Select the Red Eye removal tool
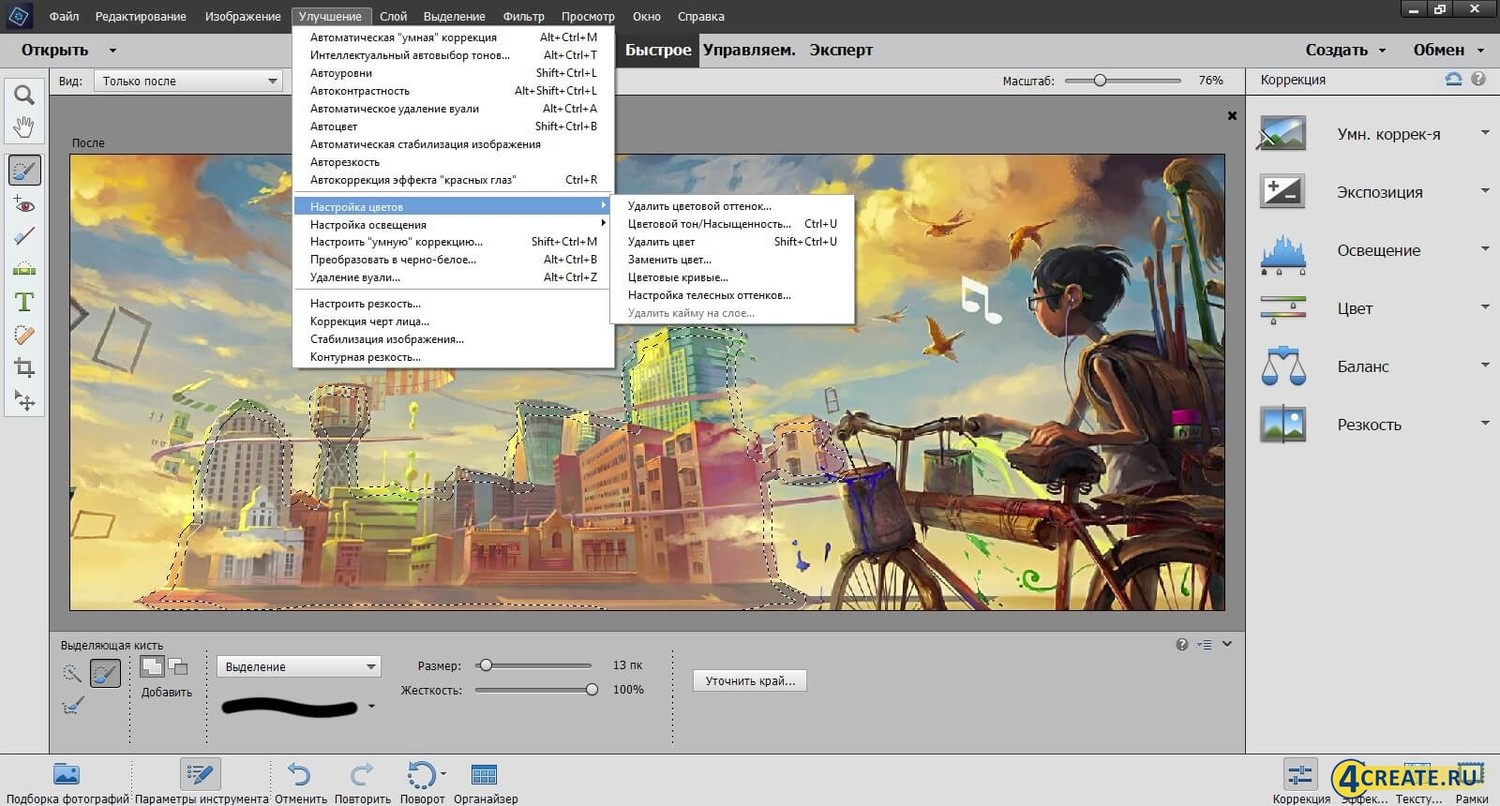Viewport: 1500px width, 806px height. pyautogui.click(x=24, y=204)
